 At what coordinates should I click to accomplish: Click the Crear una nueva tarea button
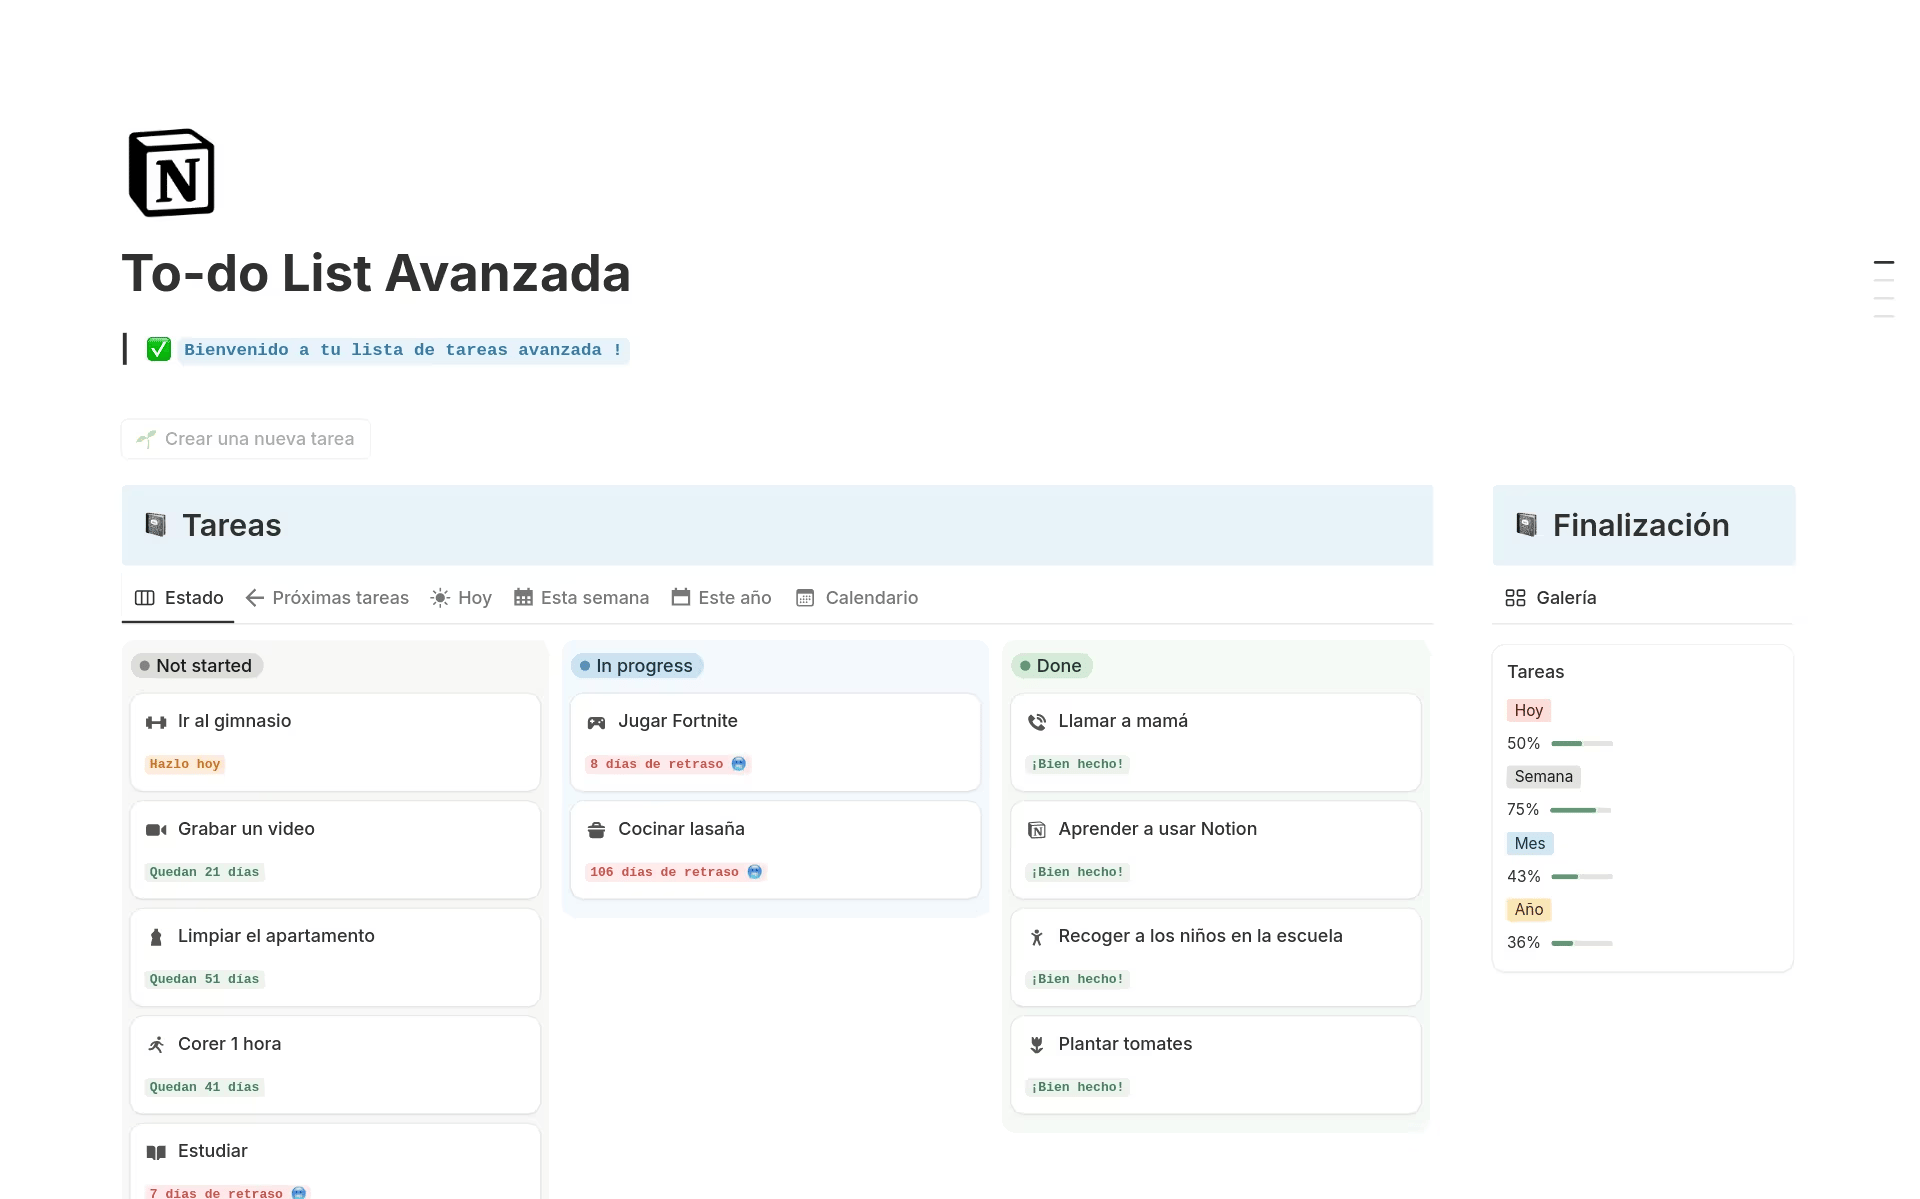click(x=245, y=438)
